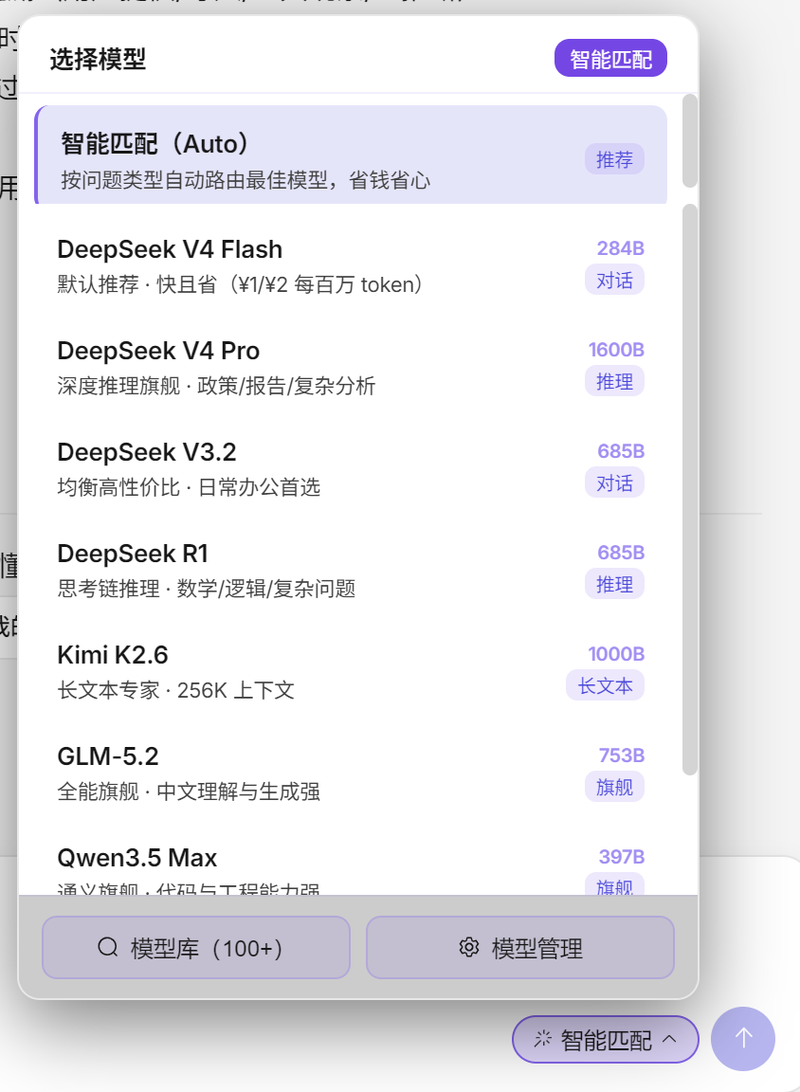Click the 753B parameter label

621,754
